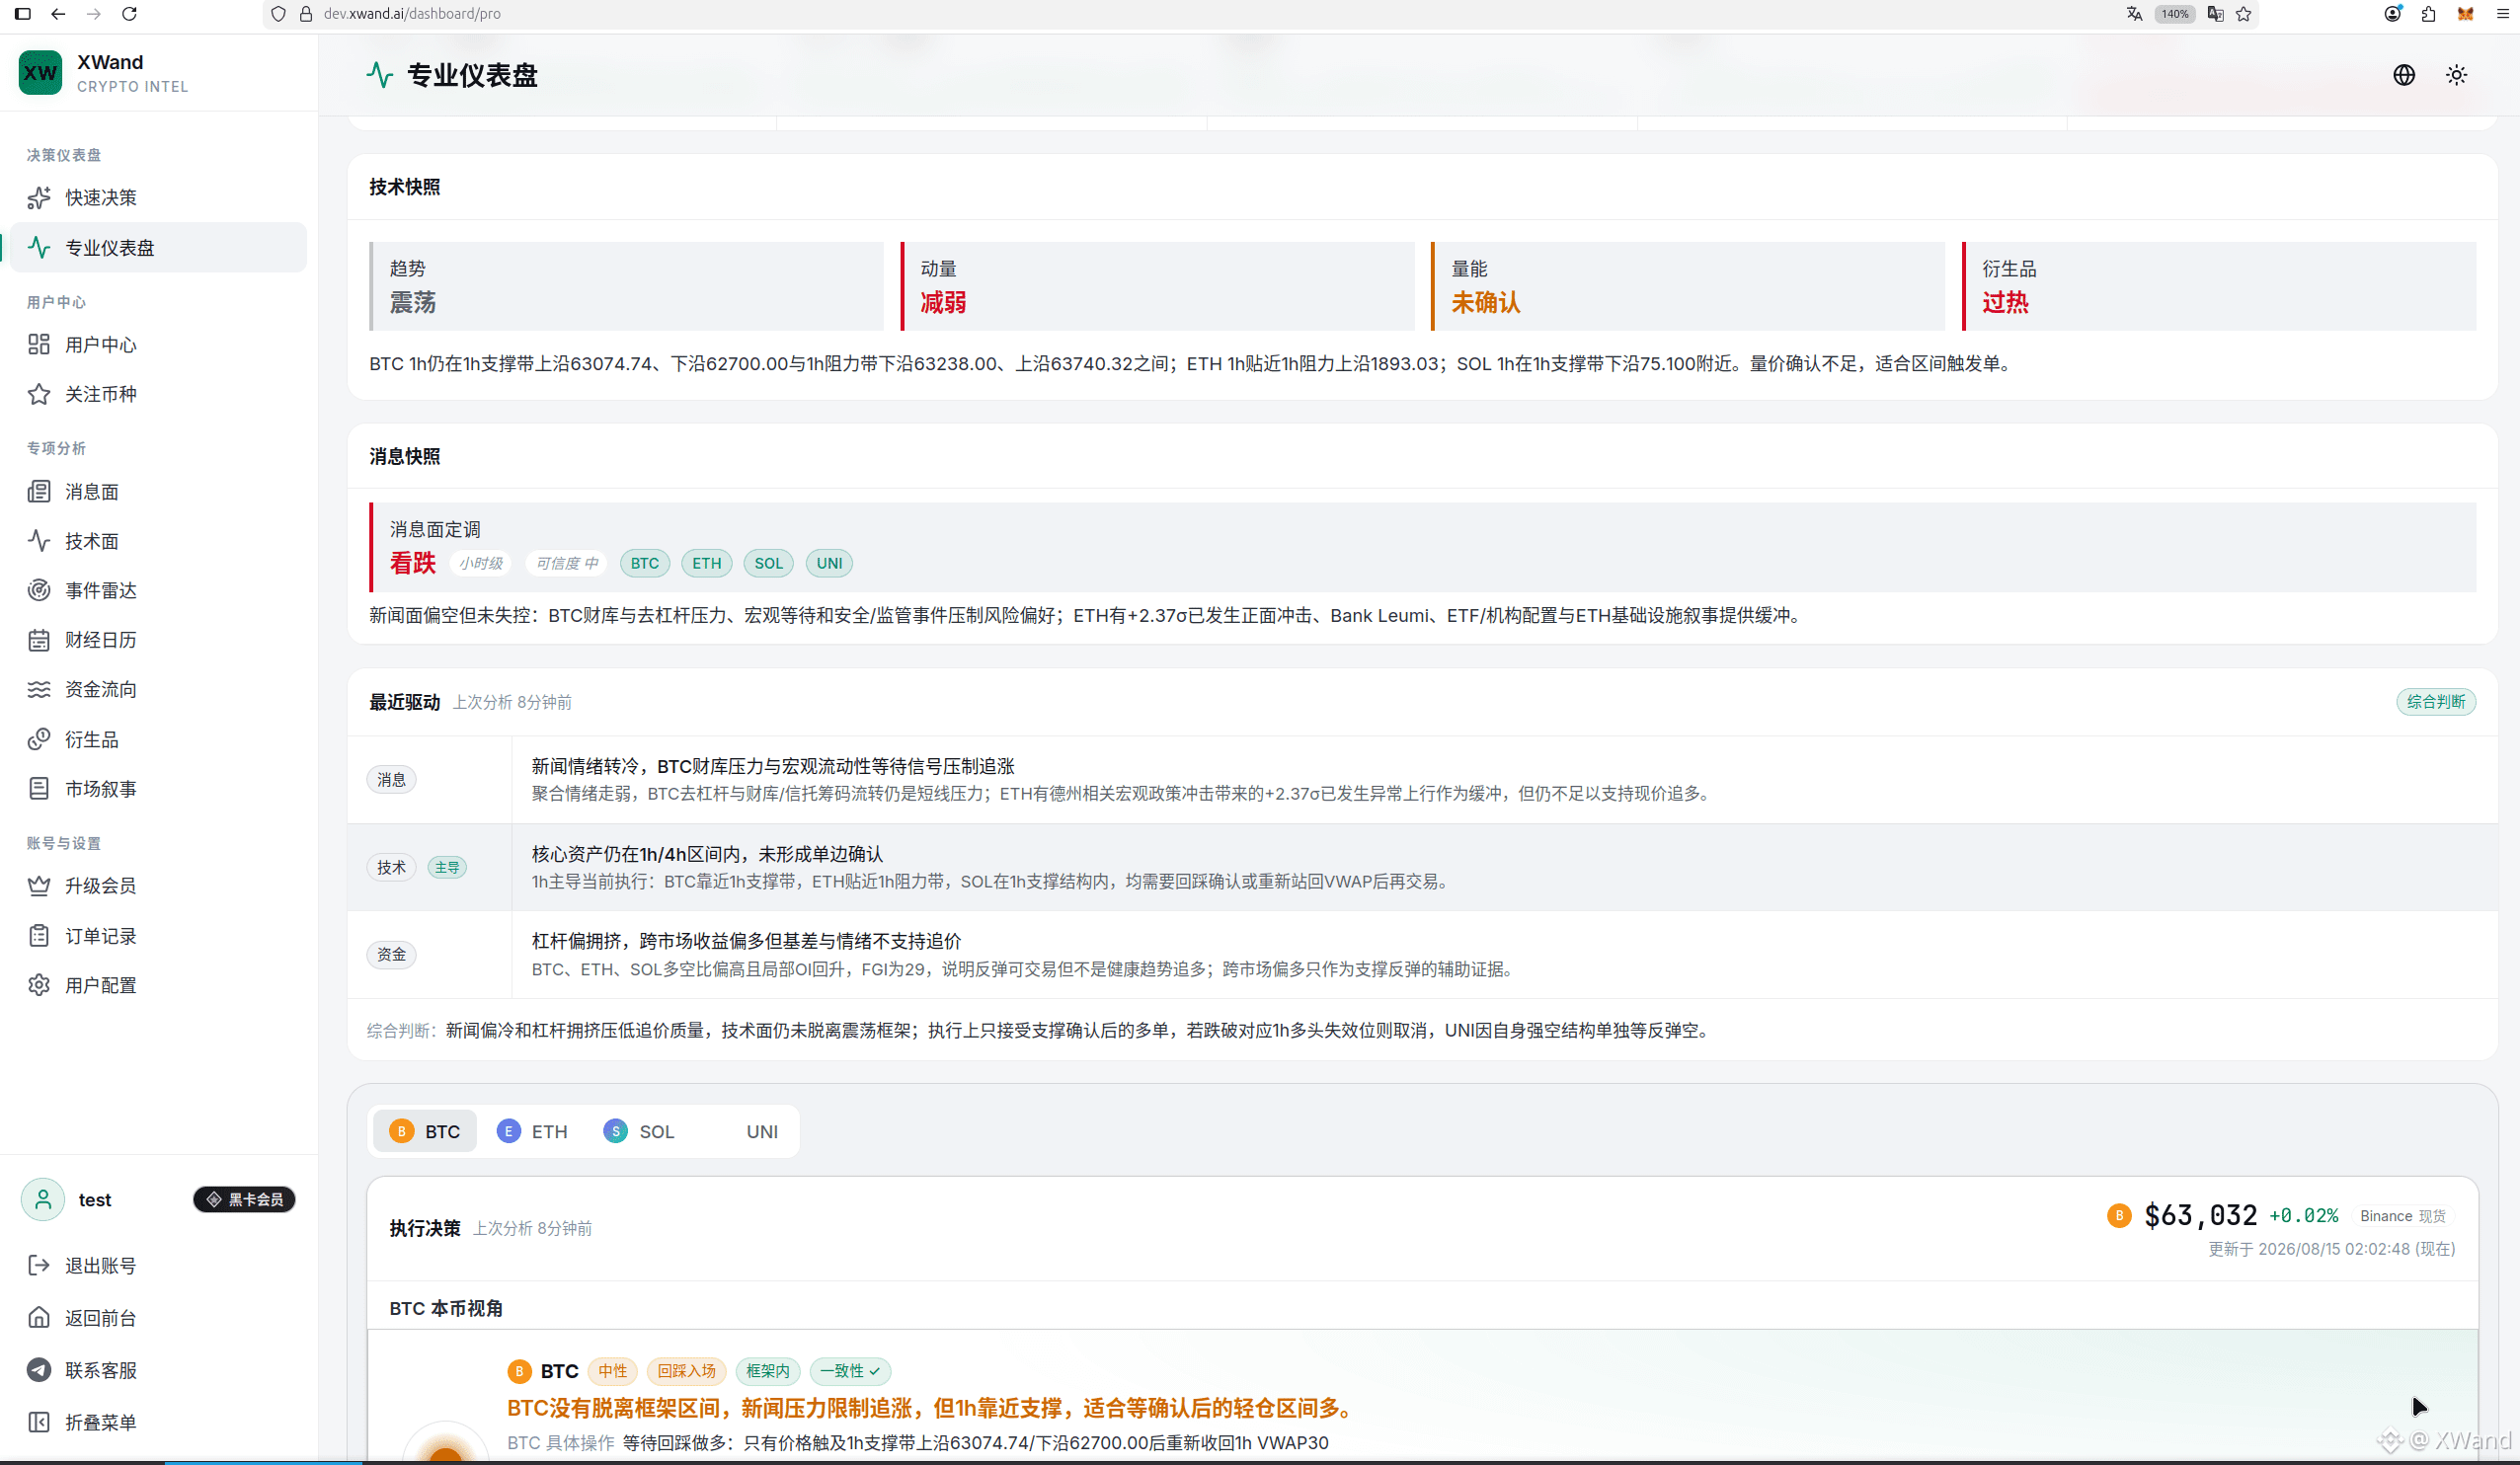This screenshot has height=1465, width=2520.
Task: Click the 衍生品 过热 card
Action: pos(2220,286)
